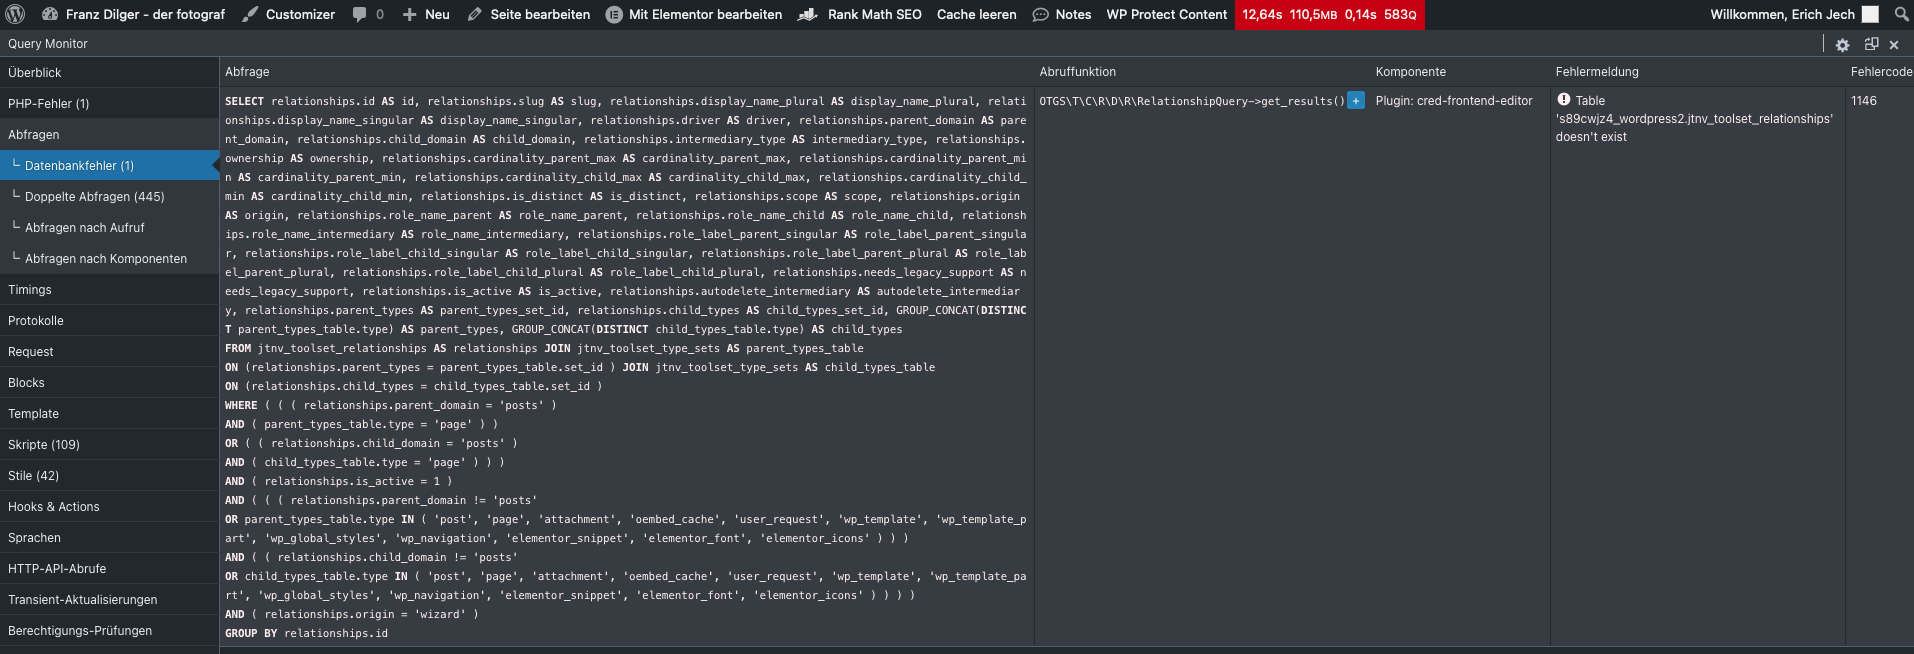Click the error warning icon beside Table

[1564, 99]
